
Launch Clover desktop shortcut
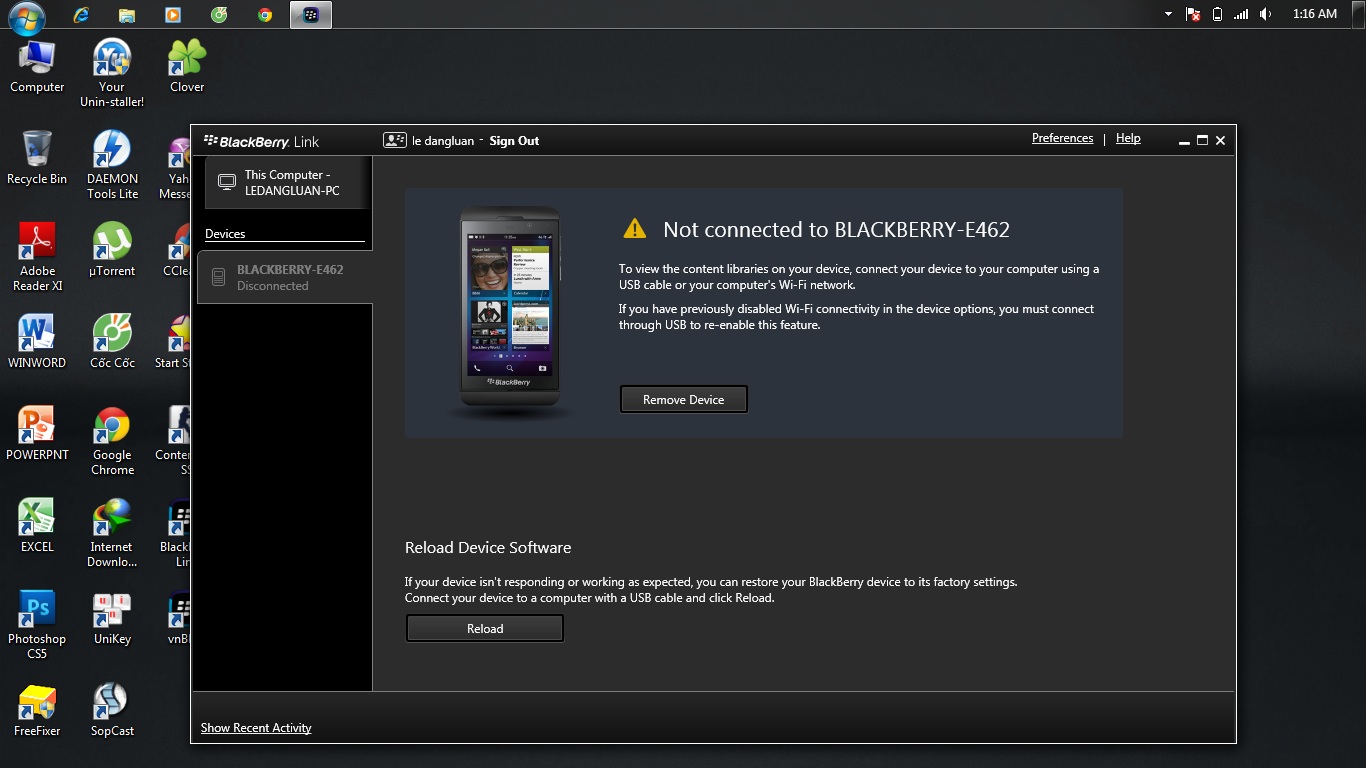click(x=187, y=66)
